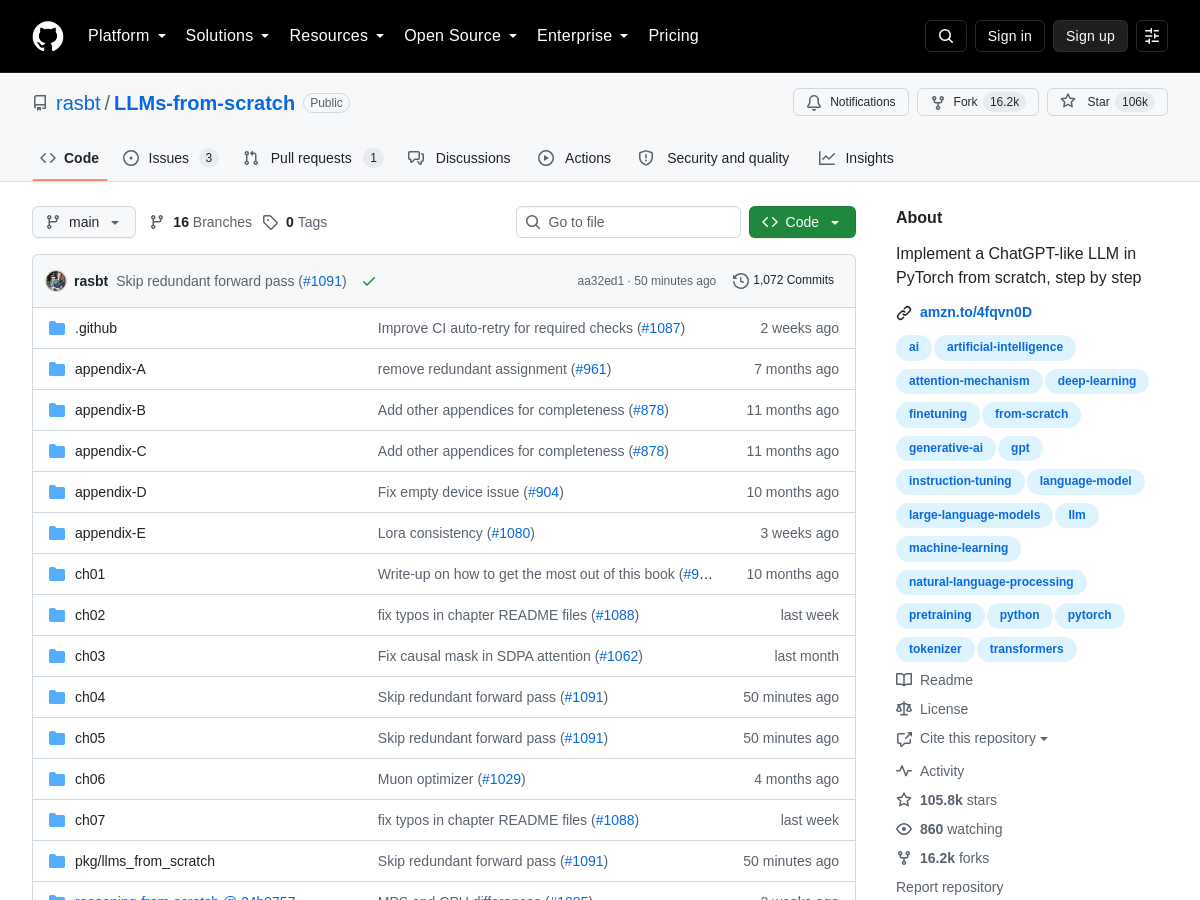This screenshot has height=900, width=1200.
Task: Open the Pricing link
Action: pos(674,36)
